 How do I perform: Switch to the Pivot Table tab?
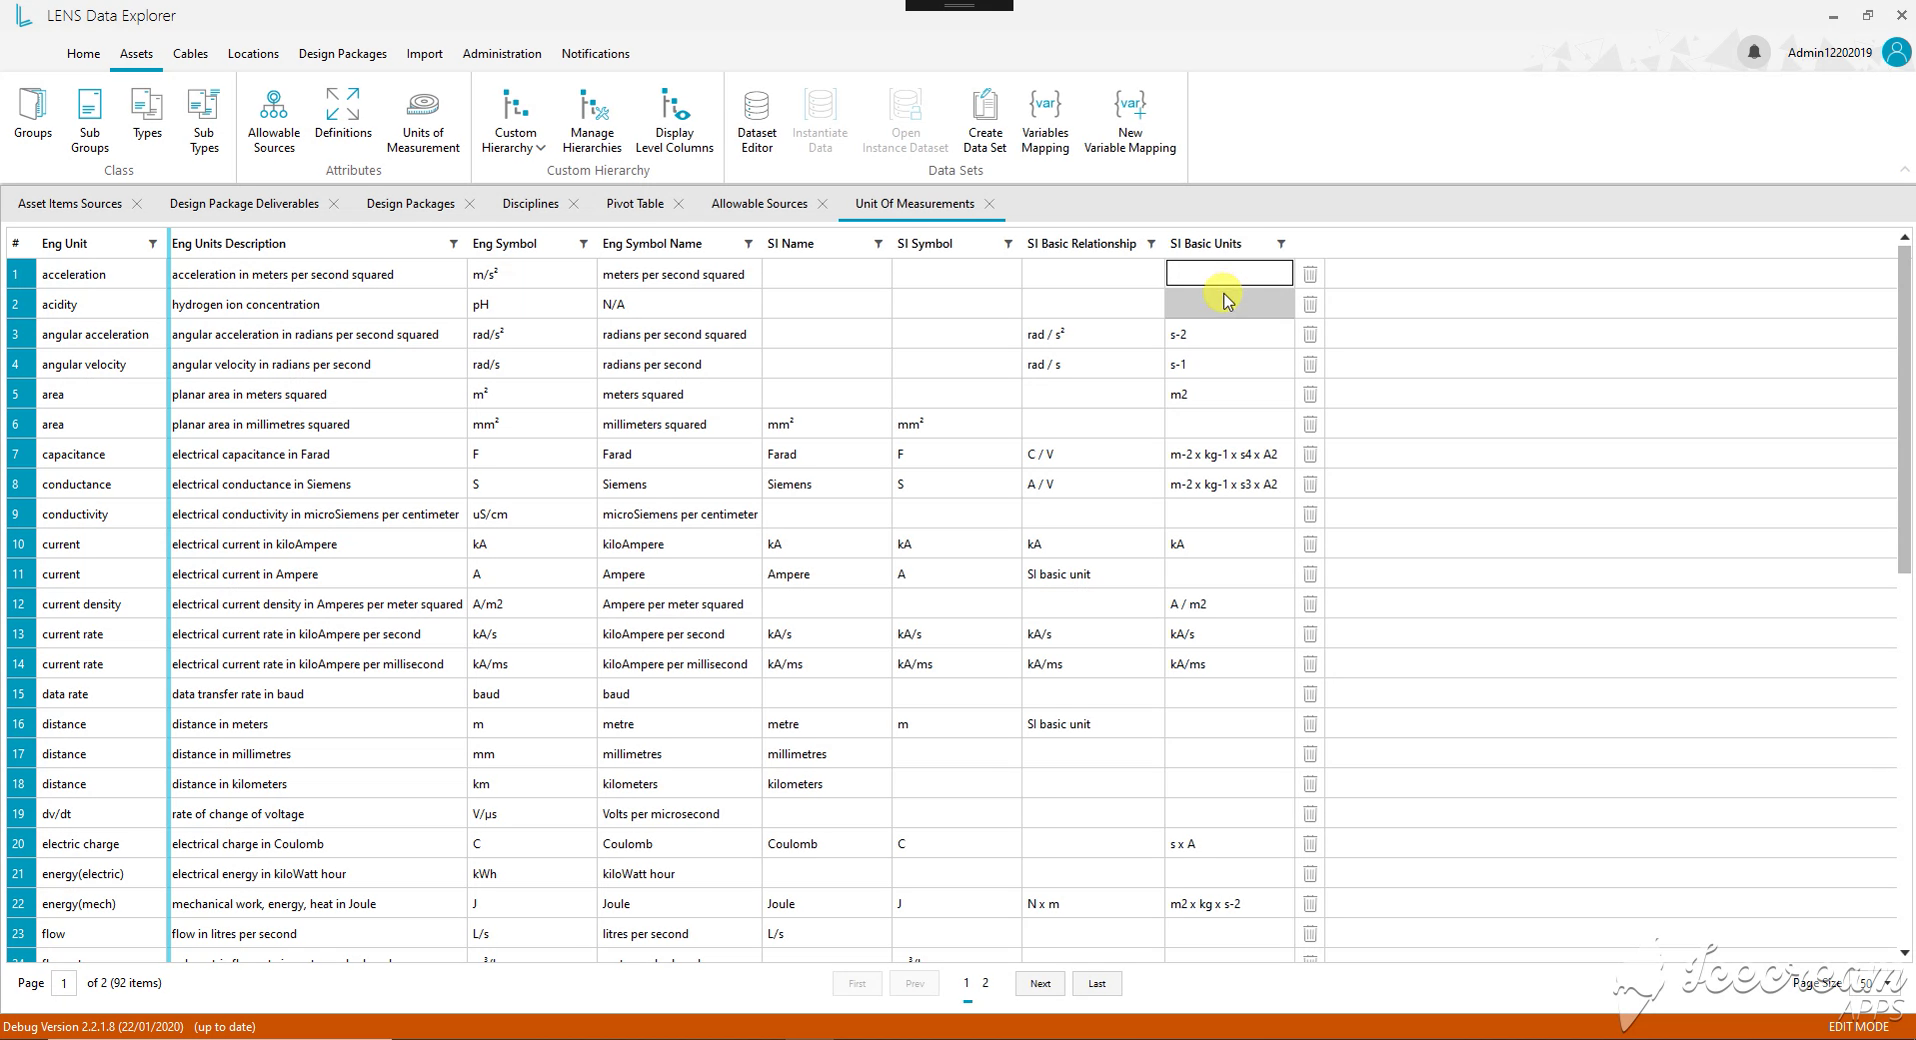pyautogui.click(x=635, y=204)
